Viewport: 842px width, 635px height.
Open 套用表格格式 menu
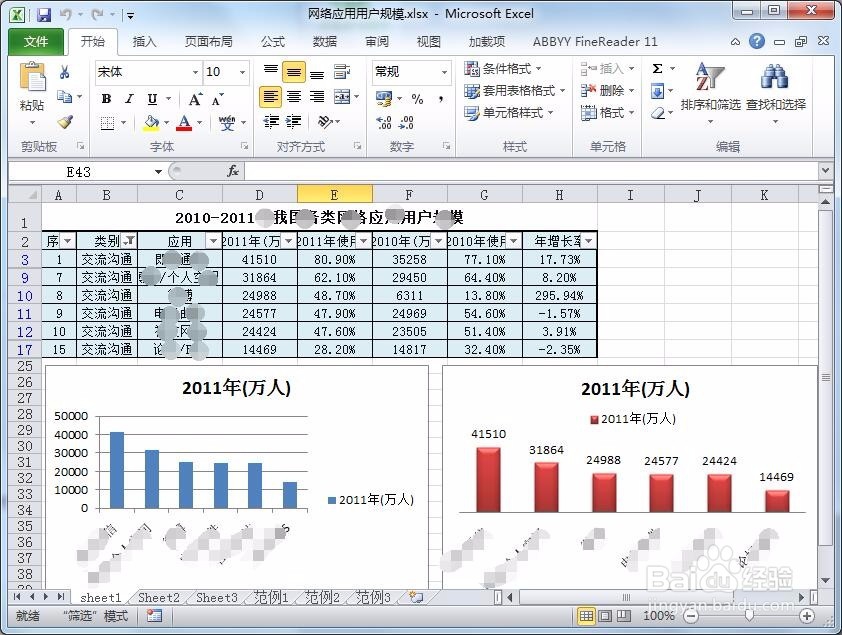515,91
